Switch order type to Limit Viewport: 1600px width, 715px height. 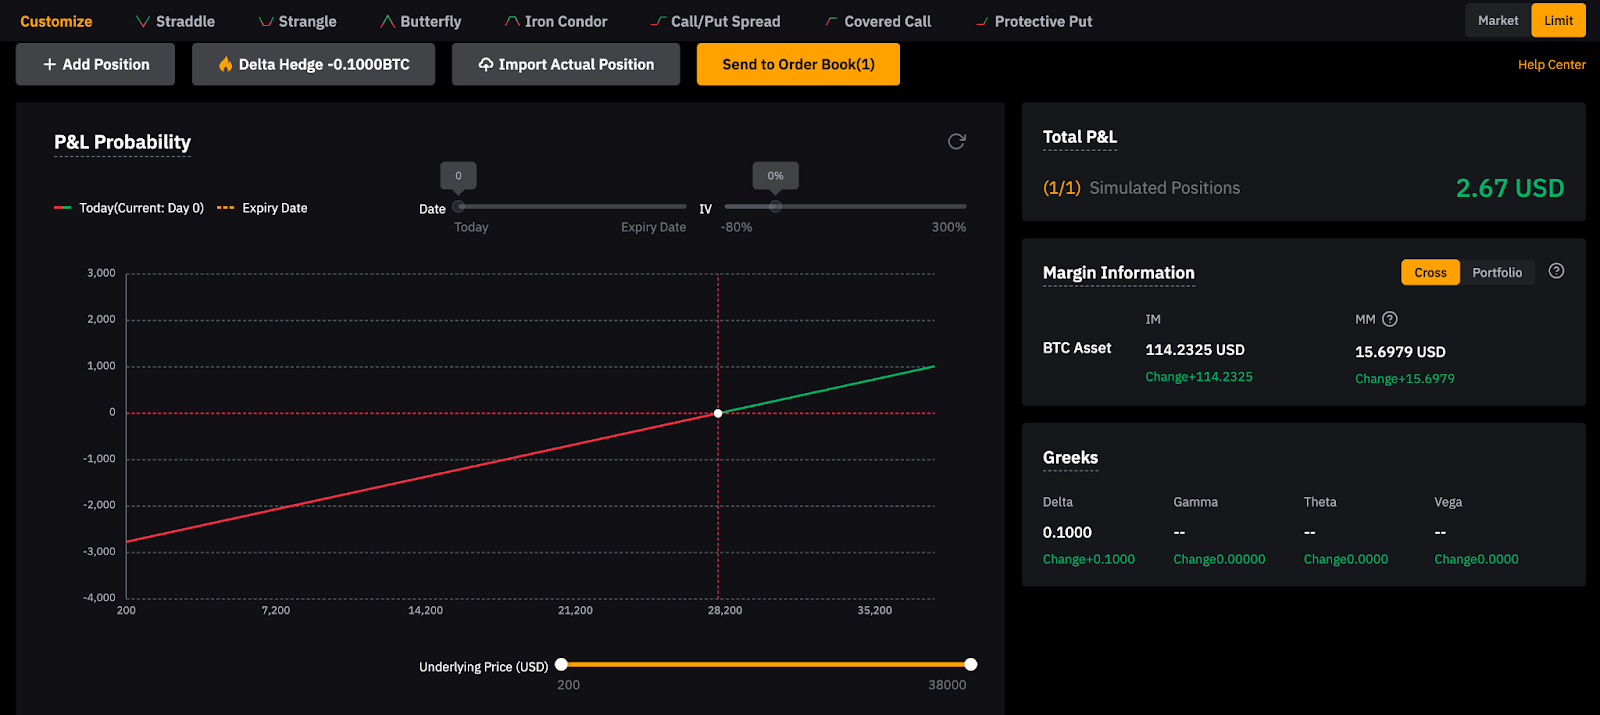point(1558,20)
